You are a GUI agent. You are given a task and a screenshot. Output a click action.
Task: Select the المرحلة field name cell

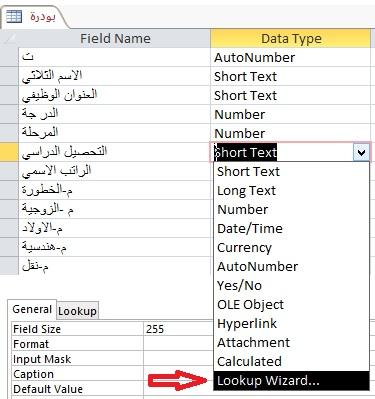(115, 133)
